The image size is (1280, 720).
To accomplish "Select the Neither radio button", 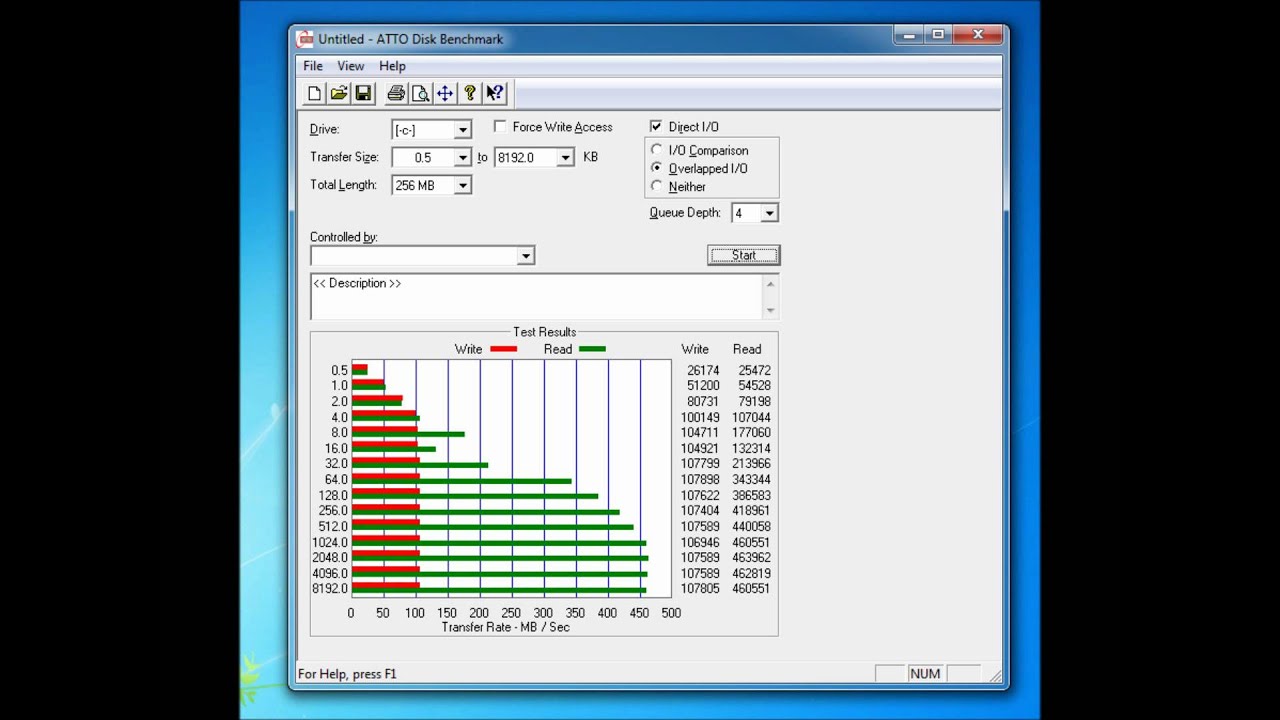I will (x=657, y=186).
